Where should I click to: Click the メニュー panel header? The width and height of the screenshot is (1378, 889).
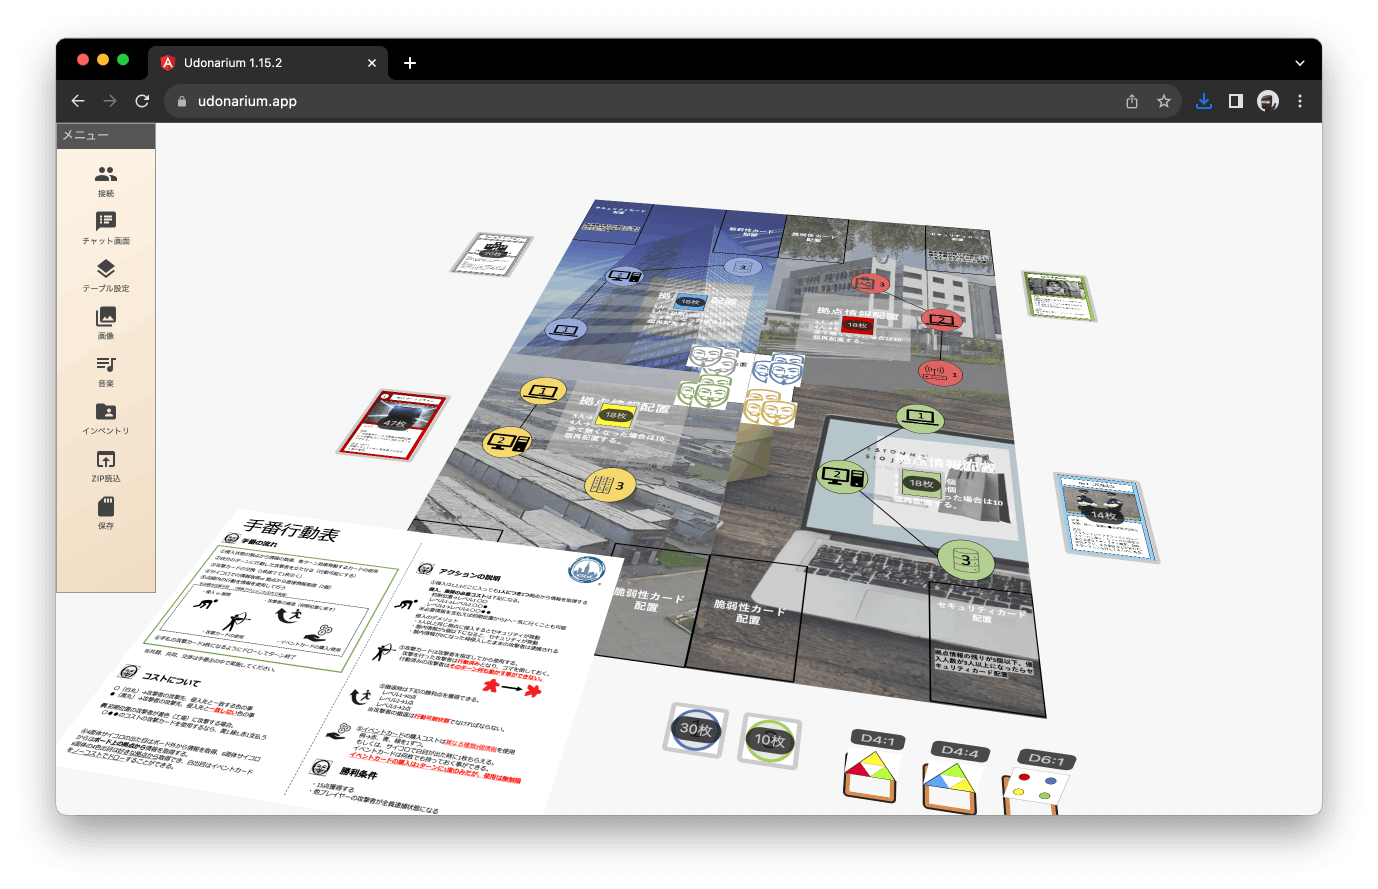pyautogui.click(x=106, y=136)
